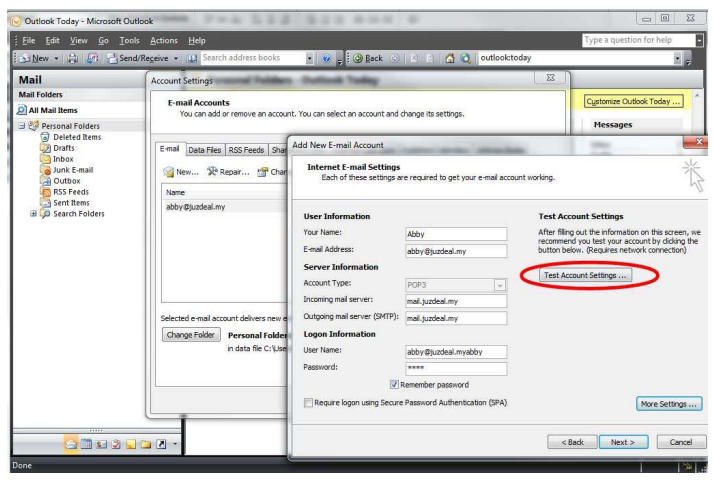
Task: Open the outlook:today address dropdown
Action: tap(678, 58)
